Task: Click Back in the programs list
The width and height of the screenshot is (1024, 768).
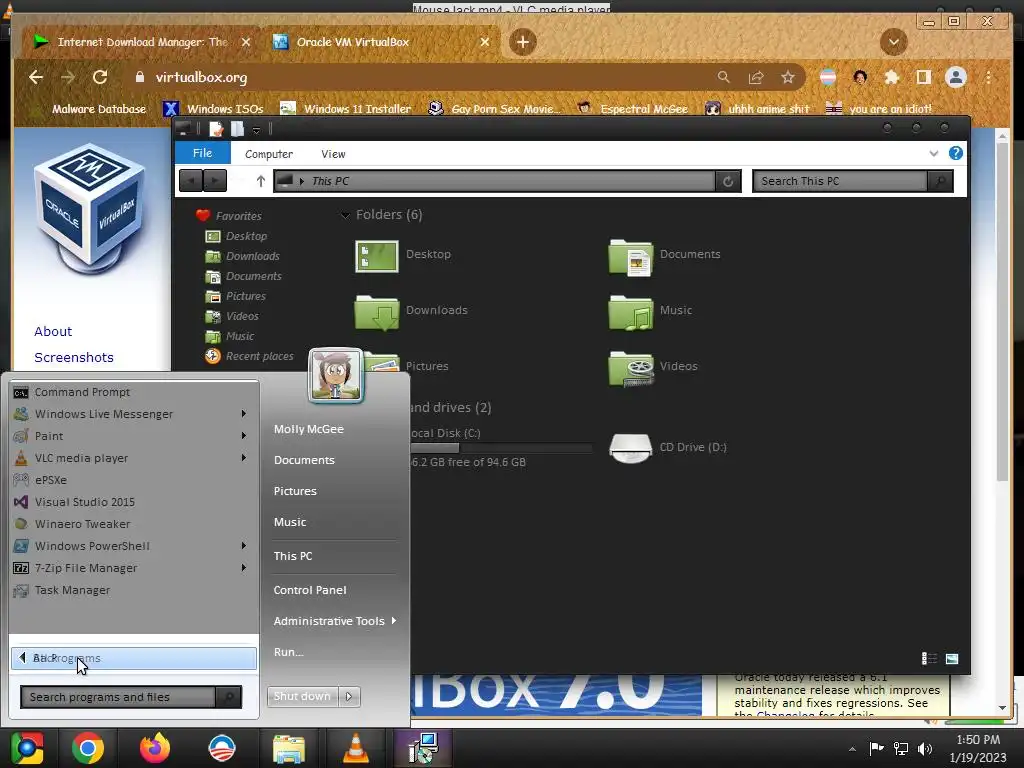Action: (134, 658)
